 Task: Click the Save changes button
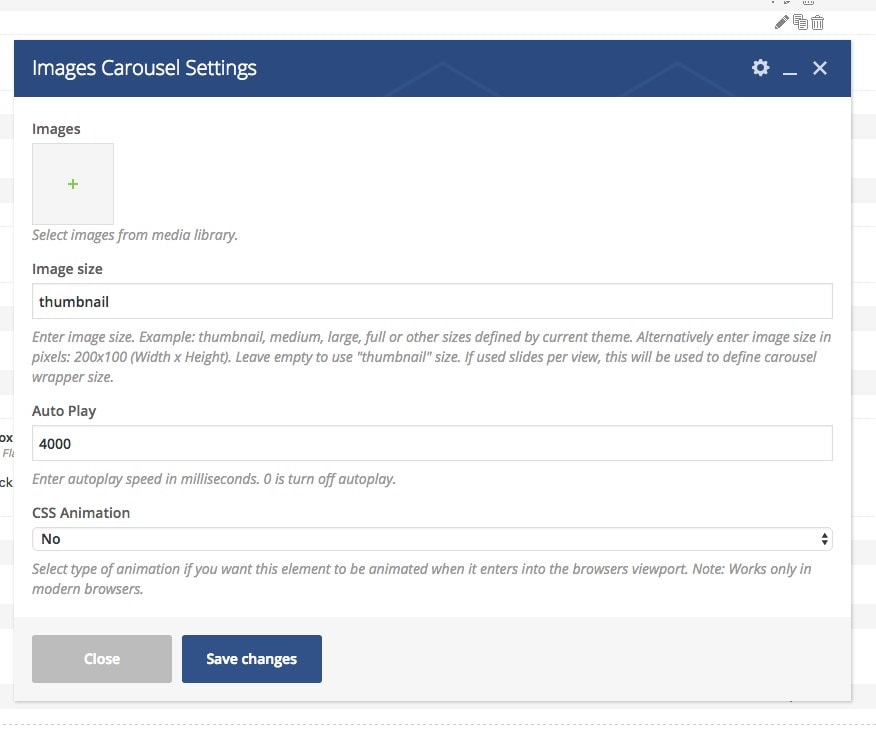point(251,659)
